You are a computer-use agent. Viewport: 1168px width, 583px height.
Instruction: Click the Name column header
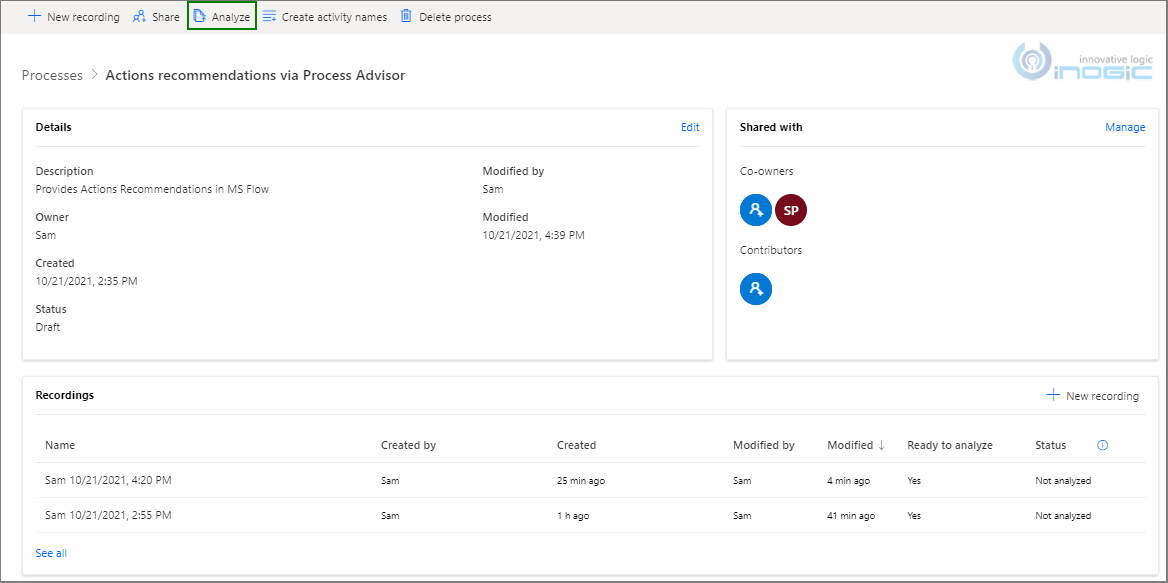[x=60, y=445]
